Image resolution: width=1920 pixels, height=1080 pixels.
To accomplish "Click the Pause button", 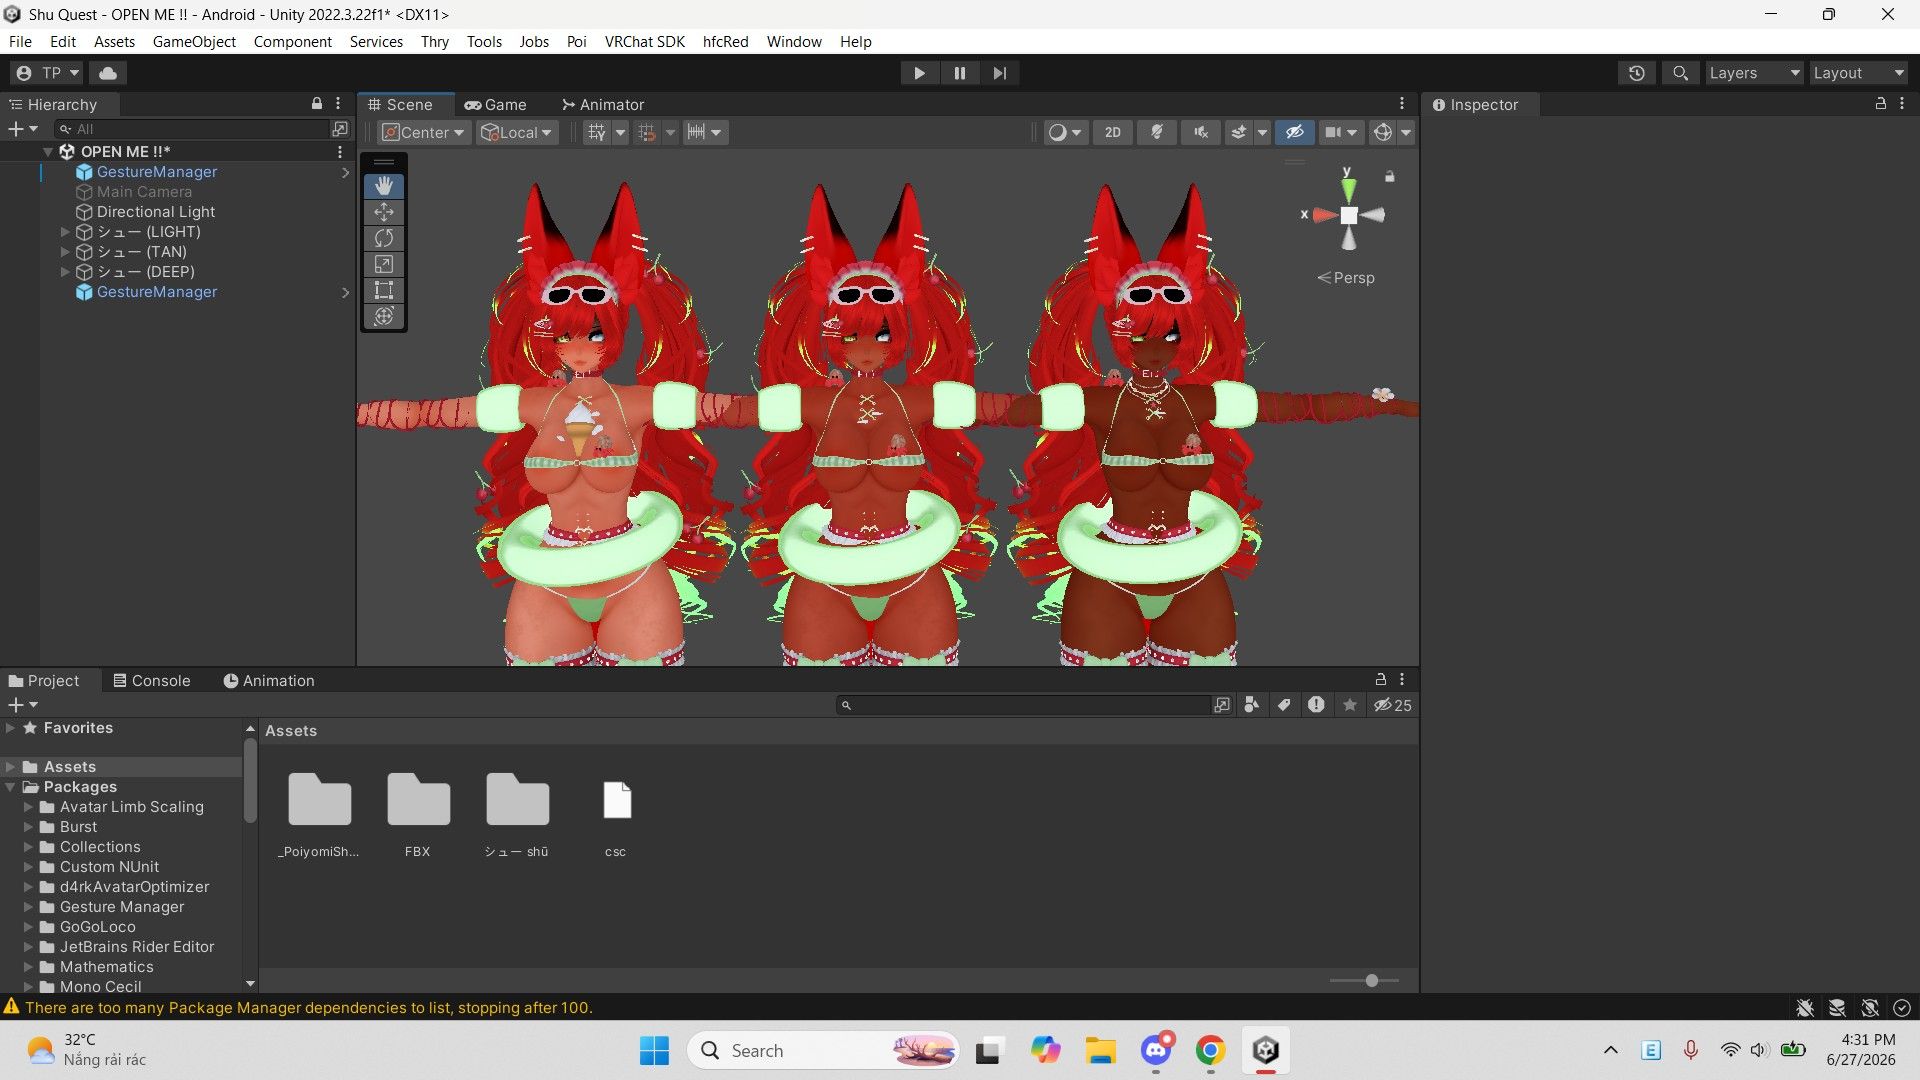I will coord(960,73).
